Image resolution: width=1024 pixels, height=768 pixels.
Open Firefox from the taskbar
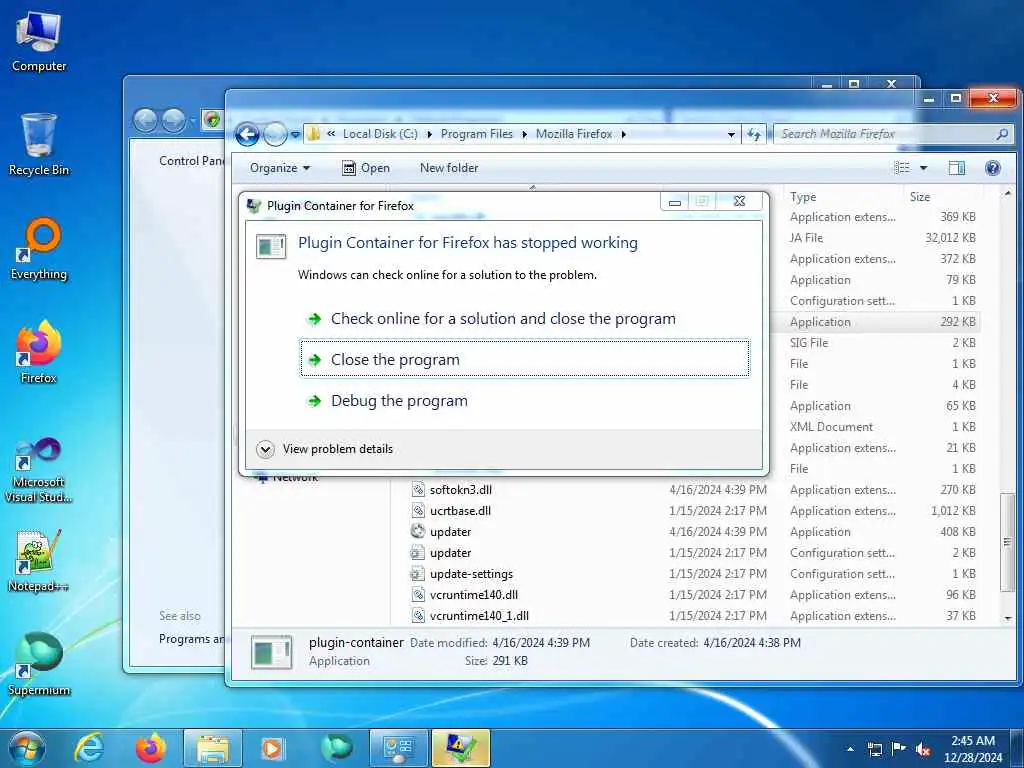click(x=150, y=748)
